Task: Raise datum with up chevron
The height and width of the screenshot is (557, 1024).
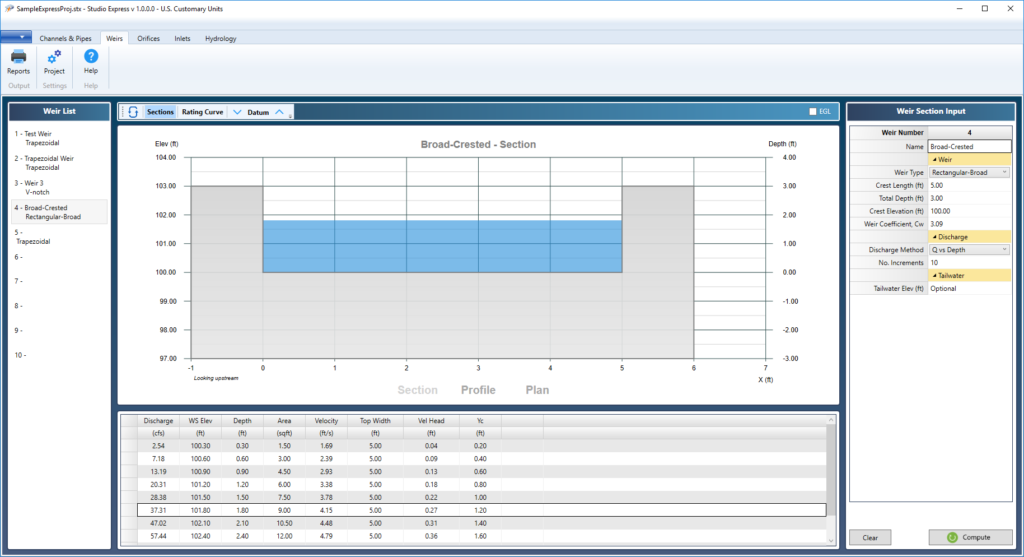Action: pyautogui.click(x=280, y=112)
